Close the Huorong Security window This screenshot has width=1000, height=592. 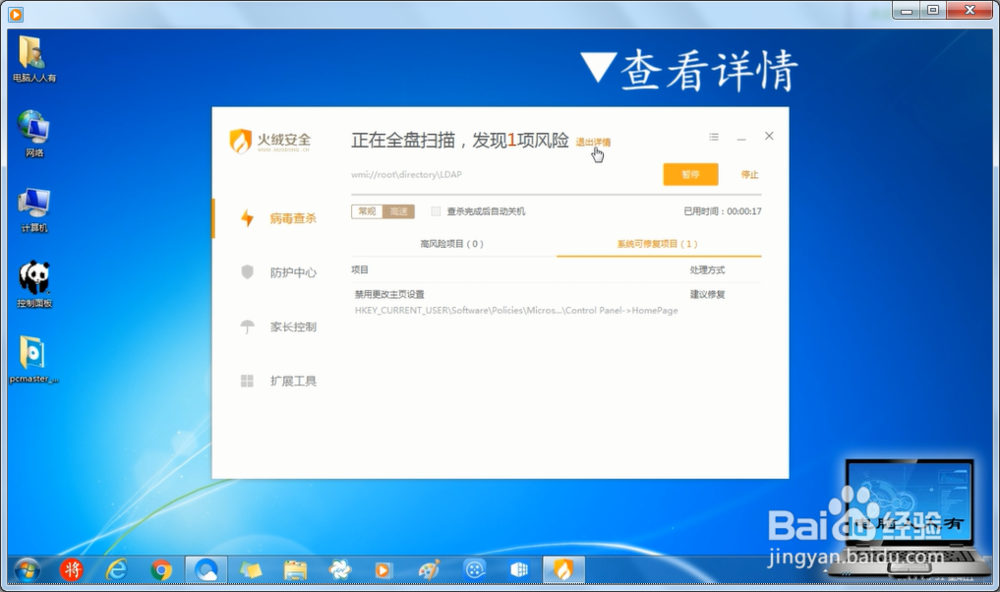769,136
